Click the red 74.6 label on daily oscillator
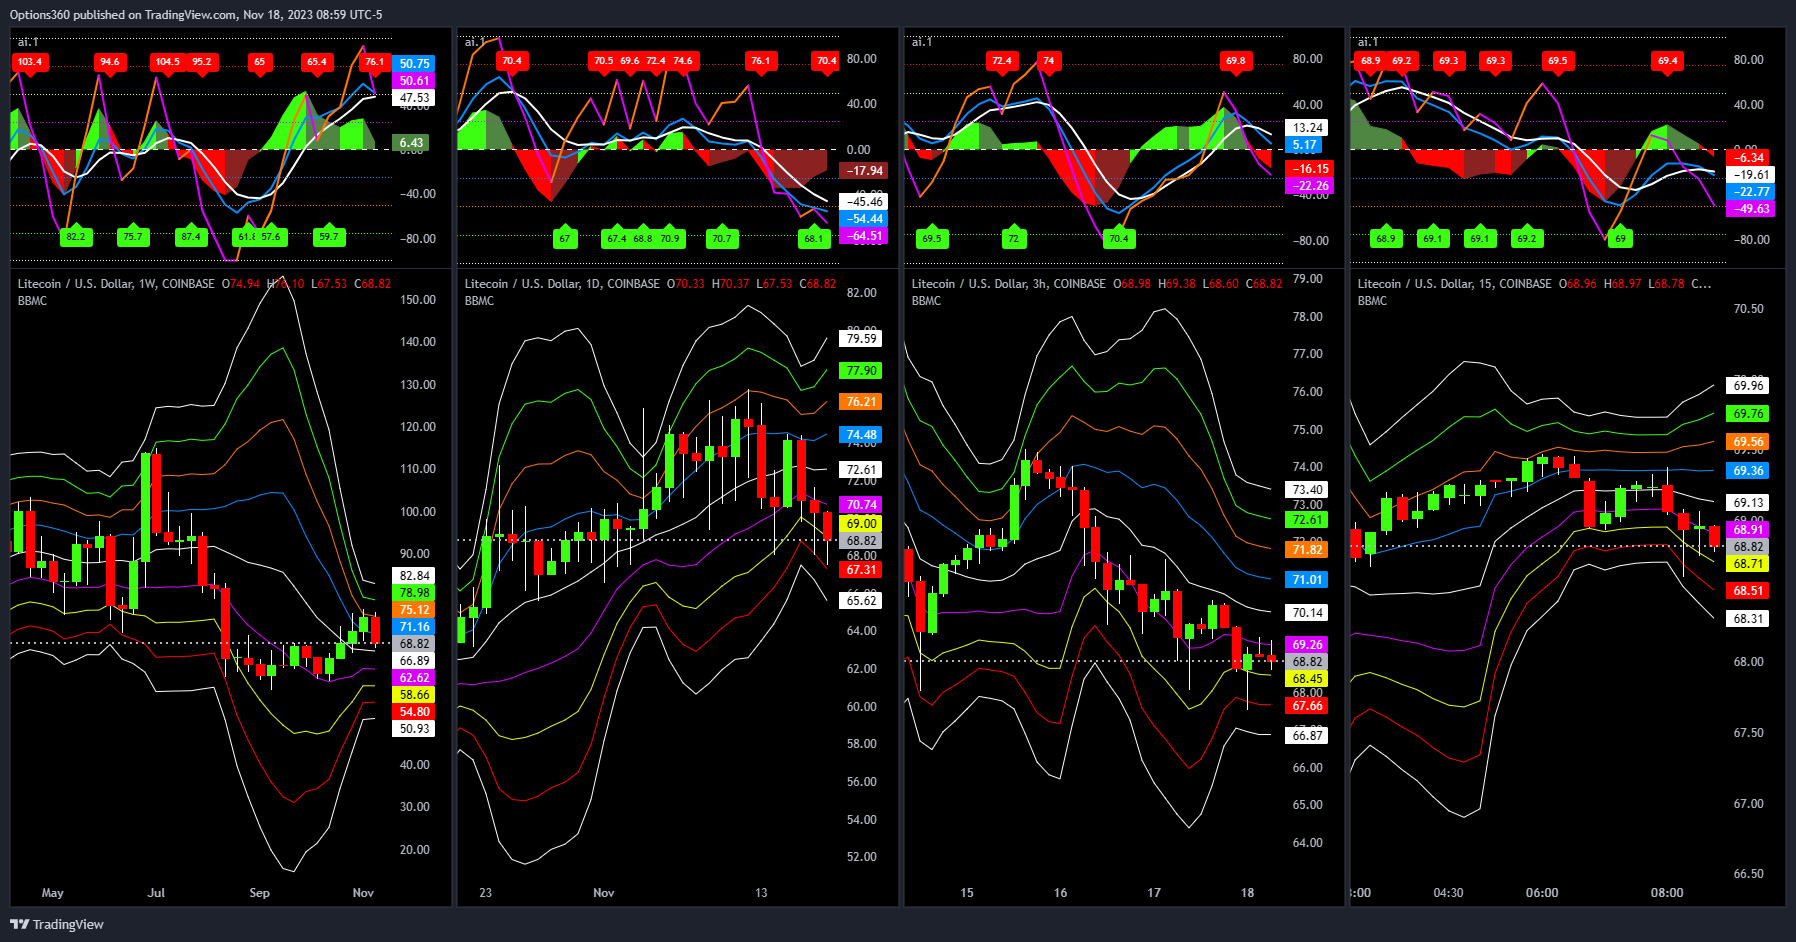 pyautogui.click(x=683, y=61)
